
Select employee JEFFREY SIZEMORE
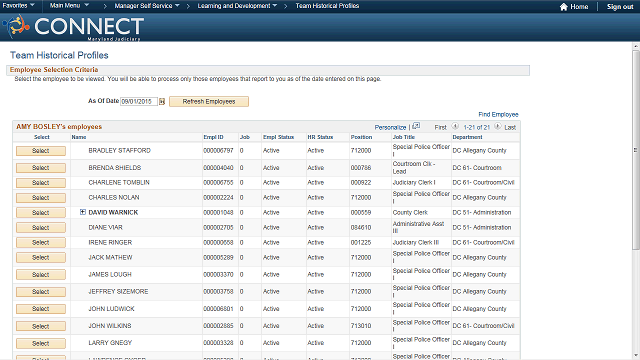(x=41, y=292)
